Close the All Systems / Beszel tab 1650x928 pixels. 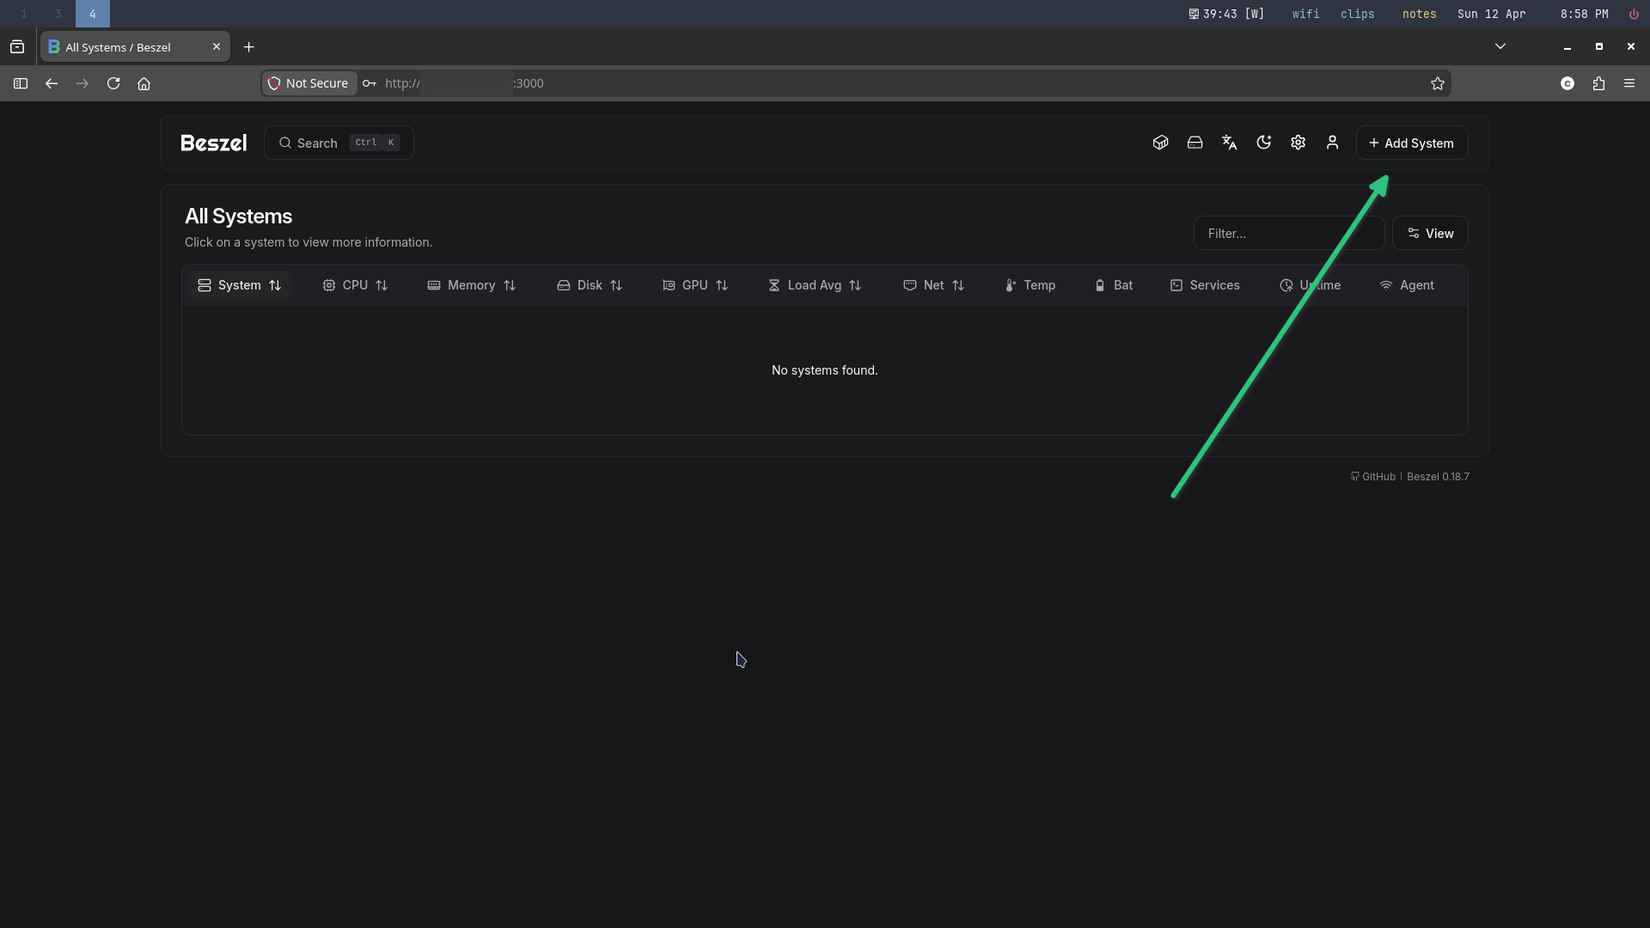(216, 47)
